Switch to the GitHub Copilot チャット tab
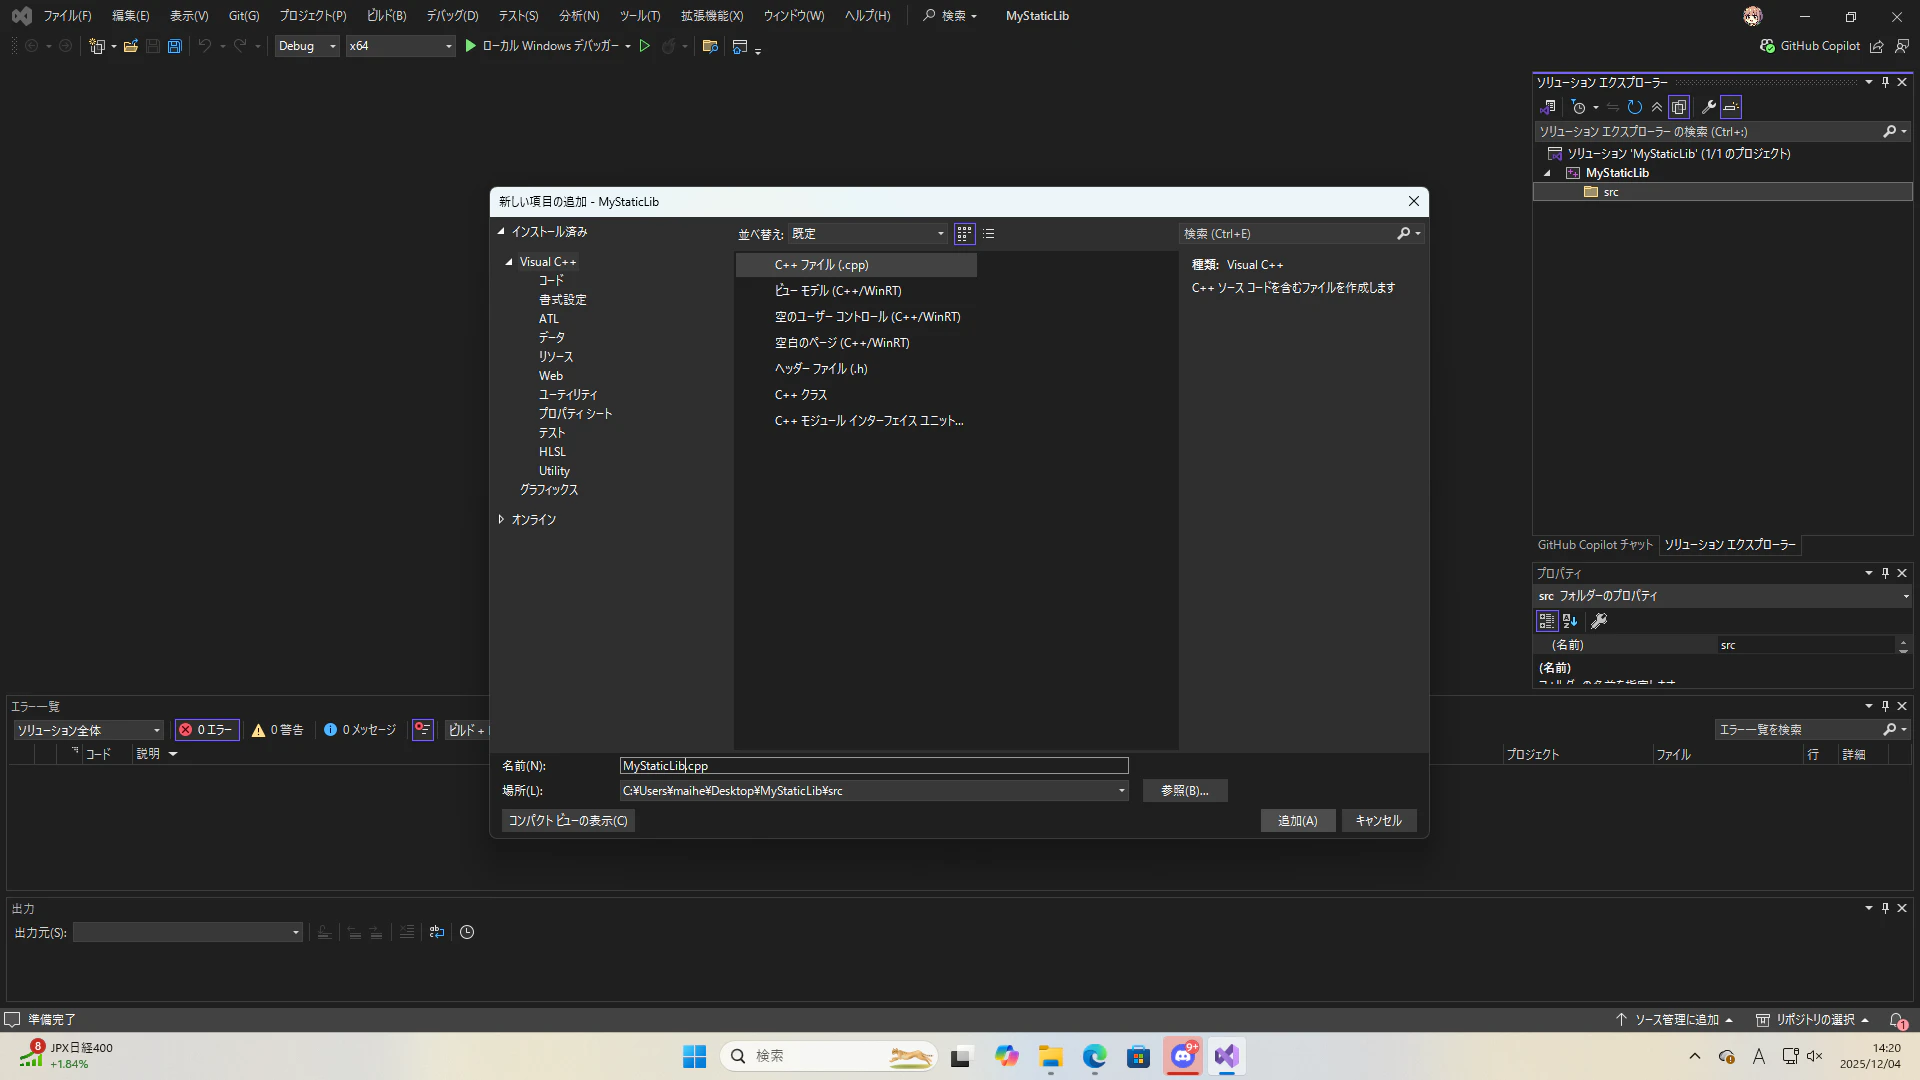The width and height of the screenshot is (1920, 1080). point(1595,545)
